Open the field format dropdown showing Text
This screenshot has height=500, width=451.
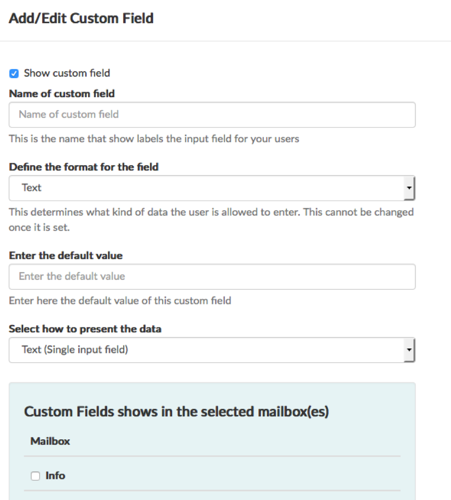pos(212,188)
